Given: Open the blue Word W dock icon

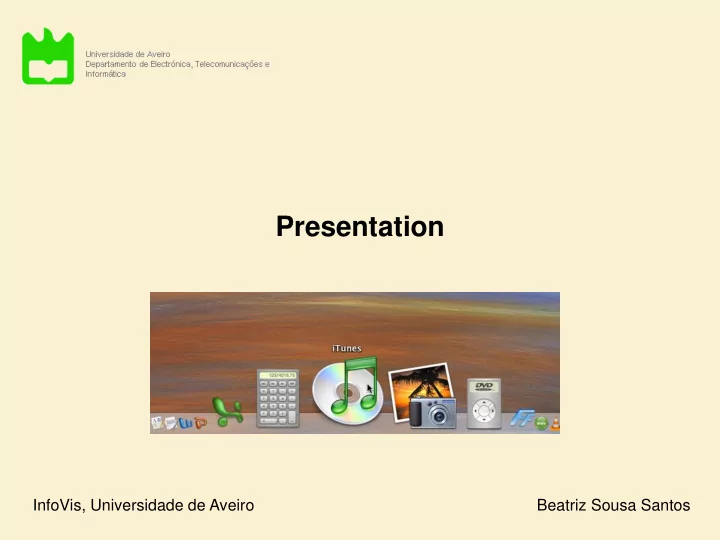Looking at the screenshot, I should pyautogui.click(x=186, y=422).
